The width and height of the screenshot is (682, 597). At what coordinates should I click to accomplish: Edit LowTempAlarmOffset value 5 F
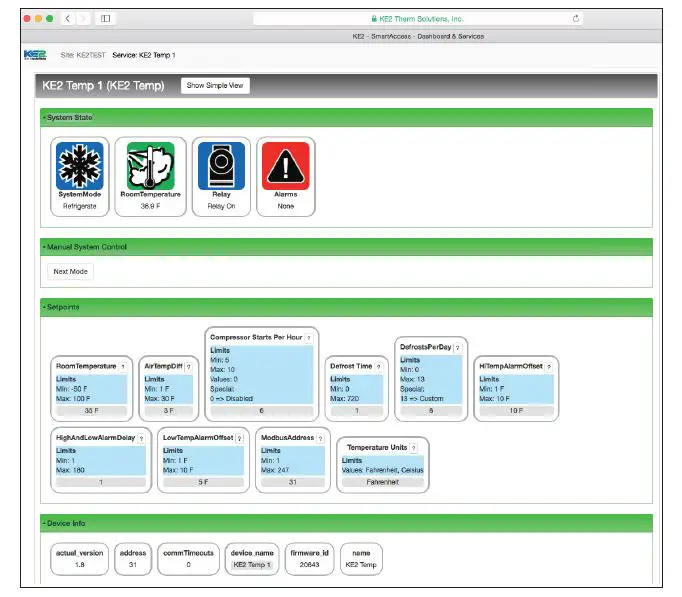click(203, 483)
